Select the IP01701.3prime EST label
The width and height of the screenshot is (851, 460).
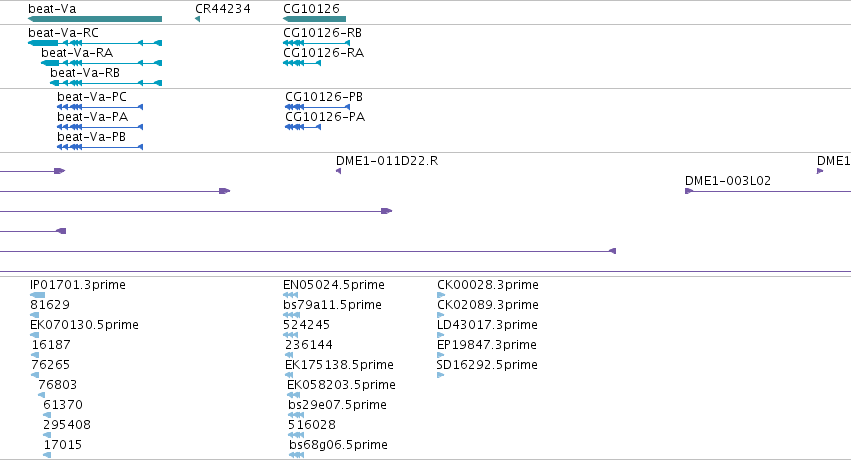click(78, 285)
